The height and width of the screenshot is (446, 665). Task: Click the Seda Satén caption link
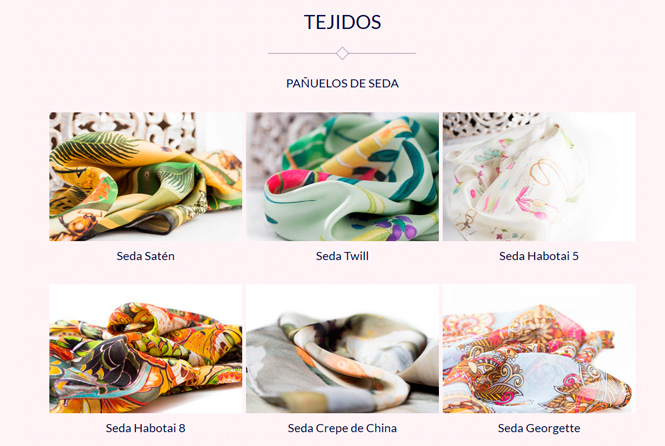(x=145, y=256)
